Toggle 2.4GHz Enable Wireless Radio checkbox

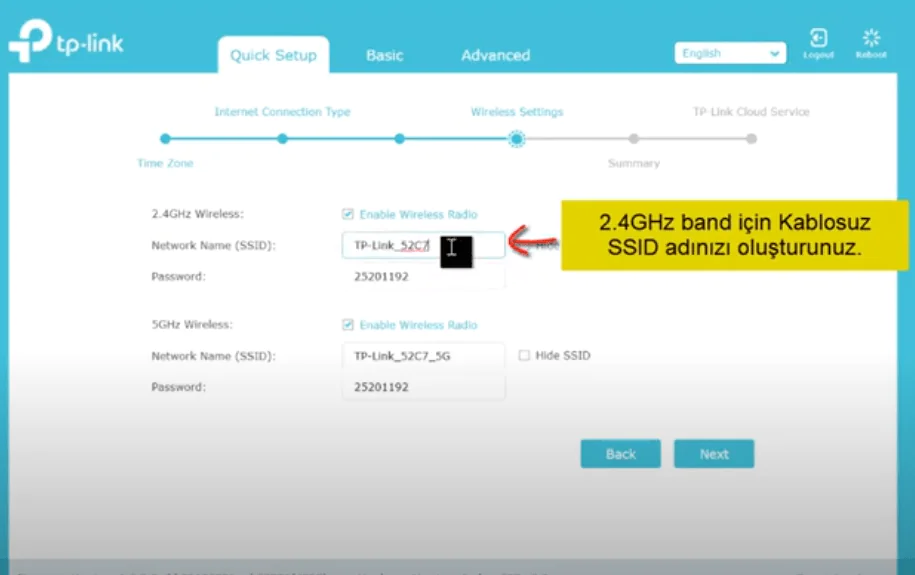pyautogui.click(x=348, y=214)
